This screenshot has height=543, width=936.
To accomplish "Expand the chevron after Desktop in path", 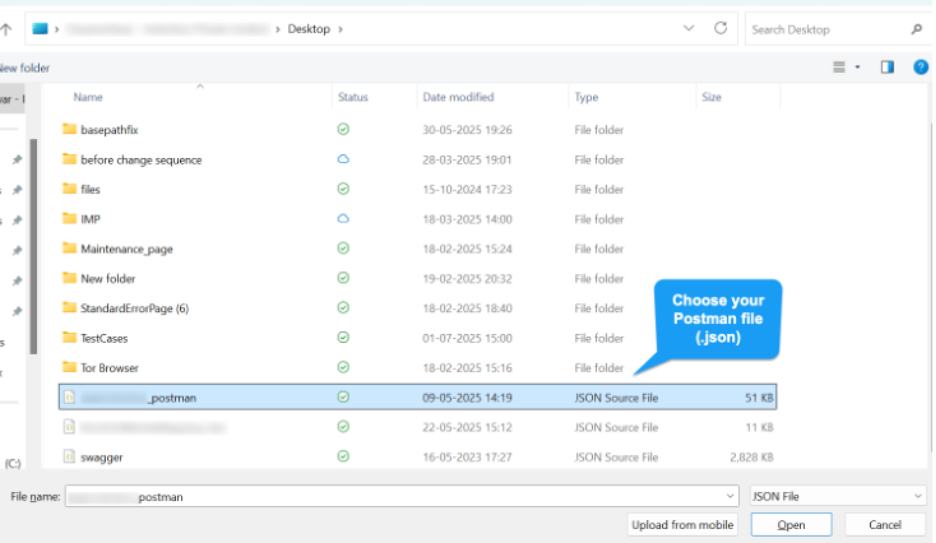I will tap(340, 29).
